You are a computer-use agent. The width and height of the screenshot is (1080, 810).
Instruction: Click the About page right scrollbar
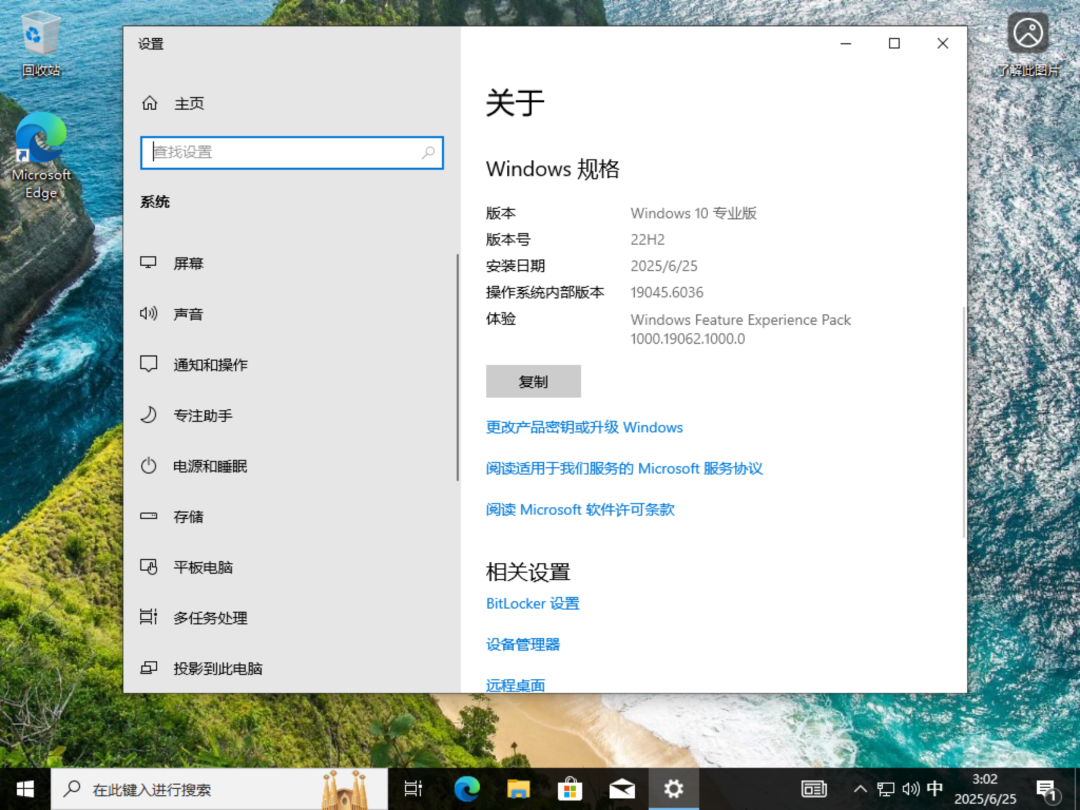click(964, 422)
